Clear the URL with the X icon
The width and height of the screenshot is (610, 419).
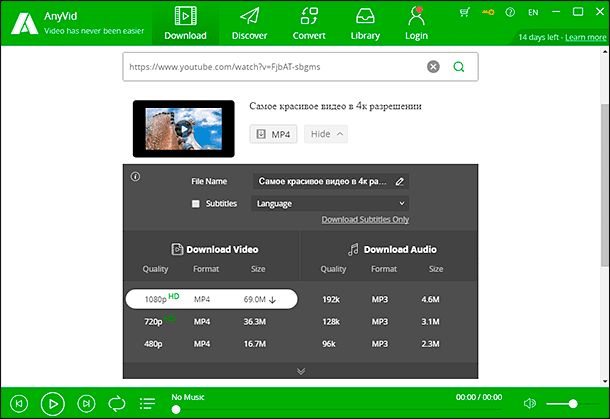tap(433, 67)
